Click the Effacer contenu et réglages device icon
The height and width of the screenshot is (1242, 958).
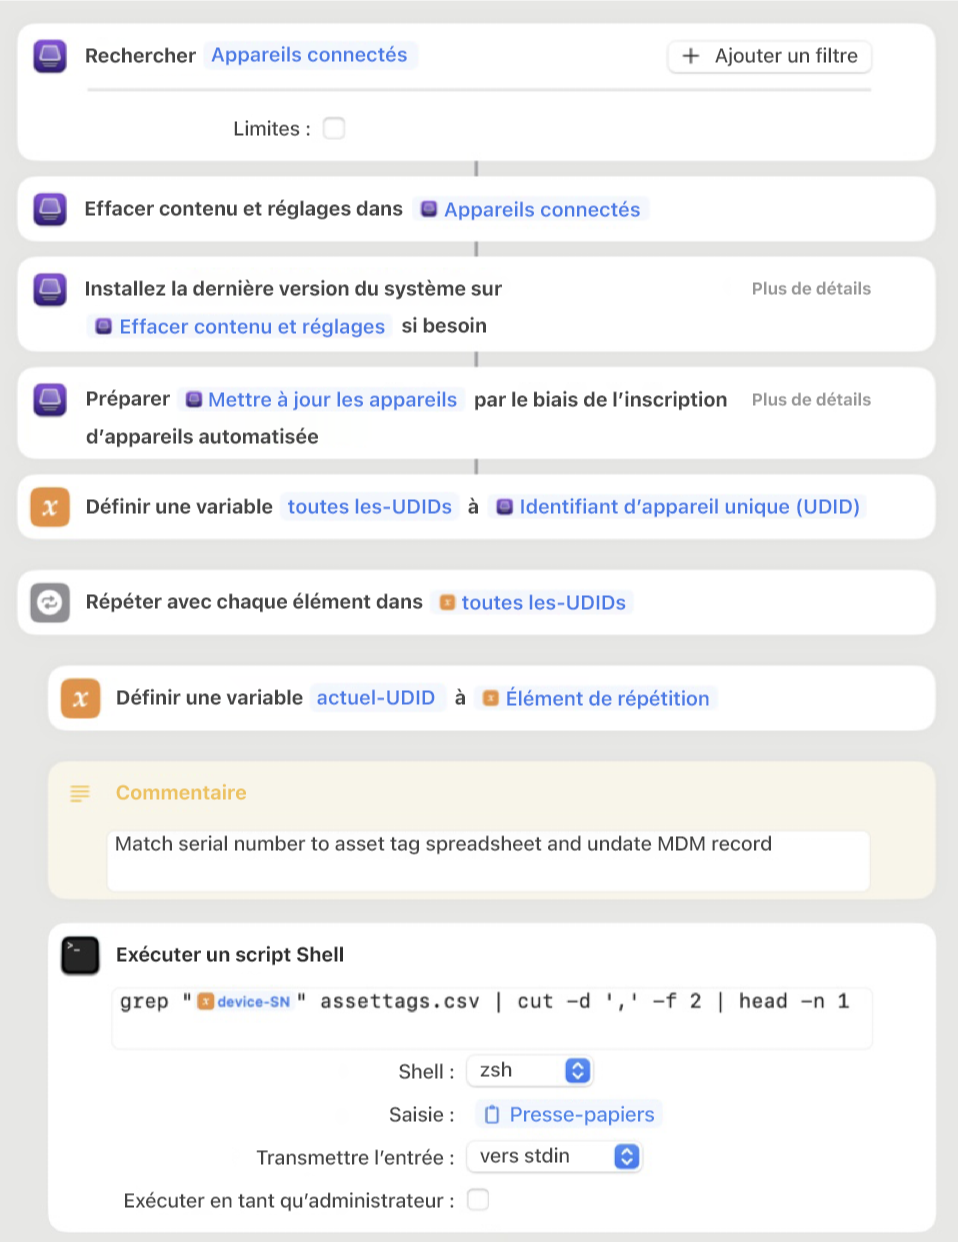49,208
